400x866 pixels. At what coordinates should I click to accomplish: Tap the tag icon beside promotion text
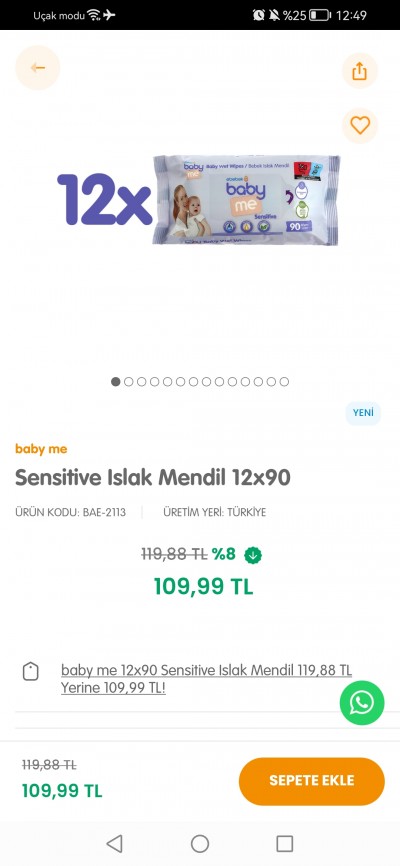coord(31,672)
